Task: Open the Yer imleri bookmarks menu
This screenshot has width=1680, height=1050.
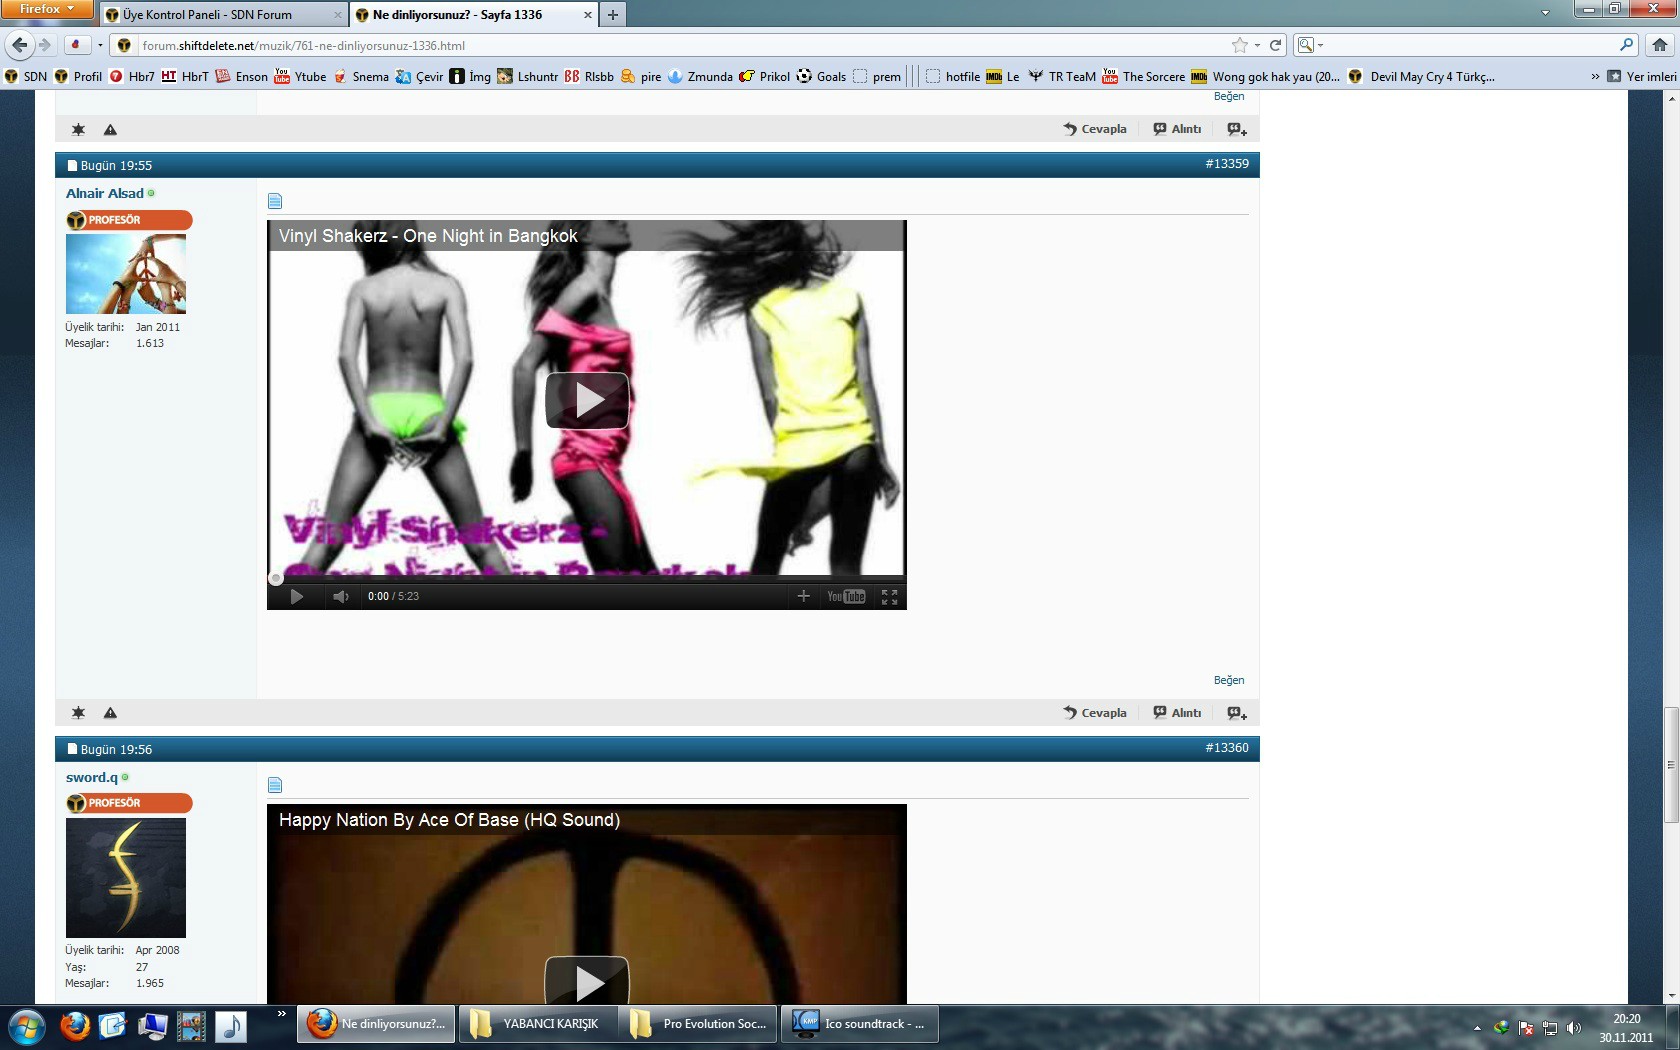Action: (x=1642, y=76)
